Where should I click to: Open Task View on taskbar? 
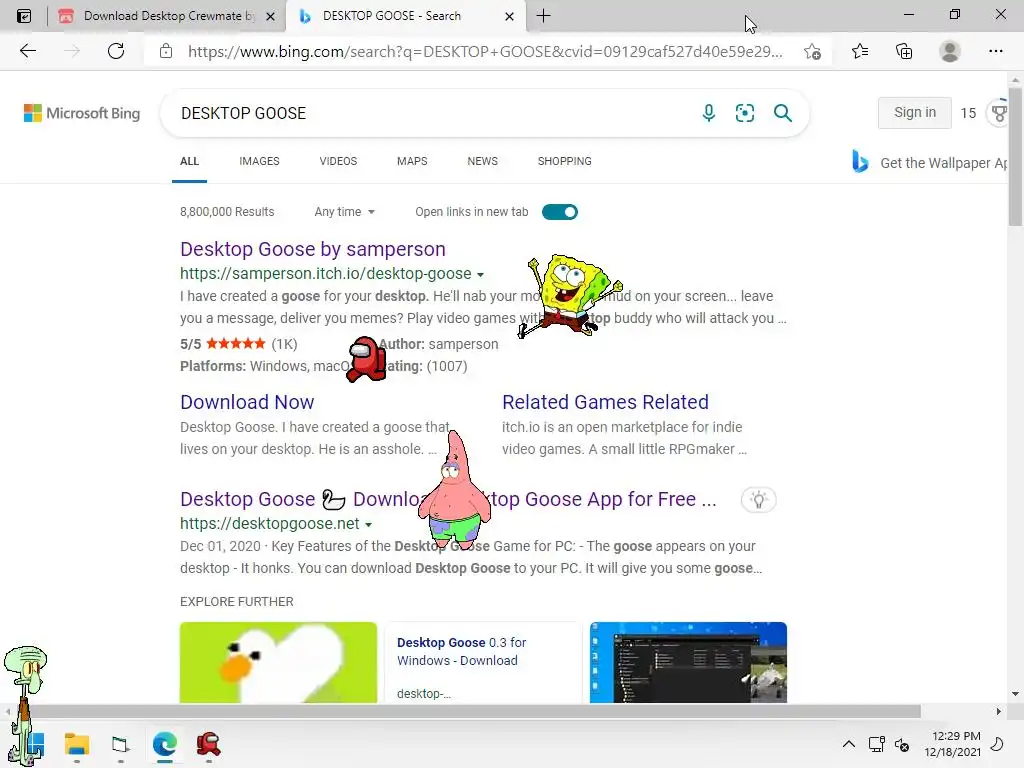(120, 744)
